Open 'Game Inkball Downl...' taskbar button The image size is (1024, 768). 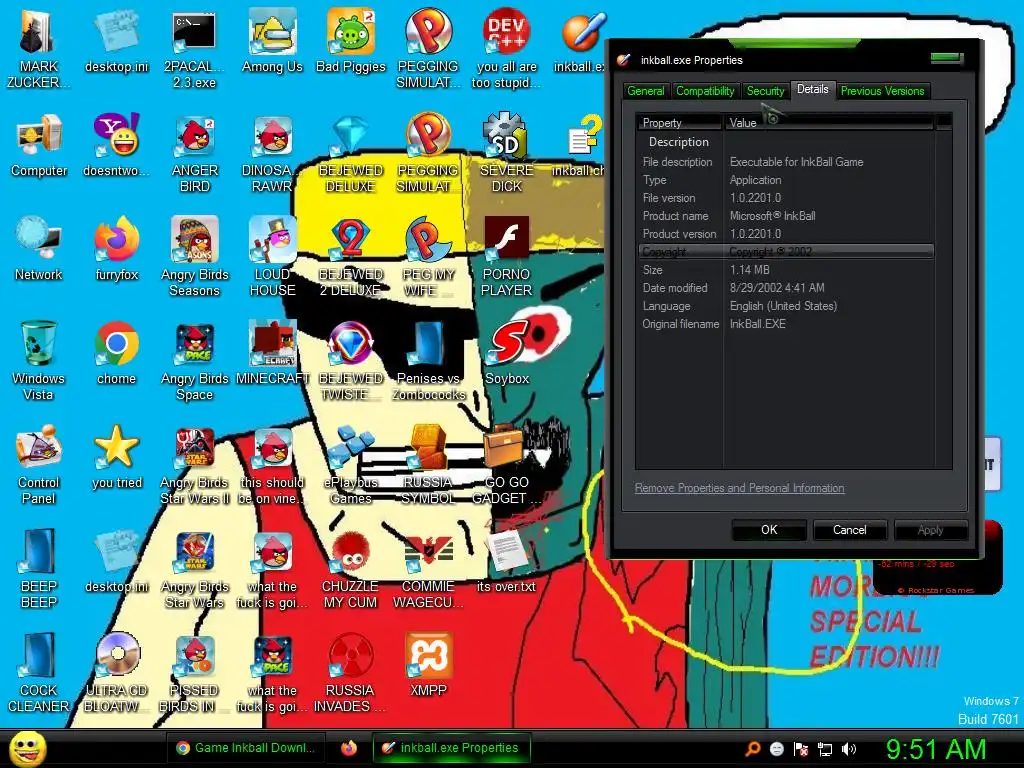click(246, 748)
